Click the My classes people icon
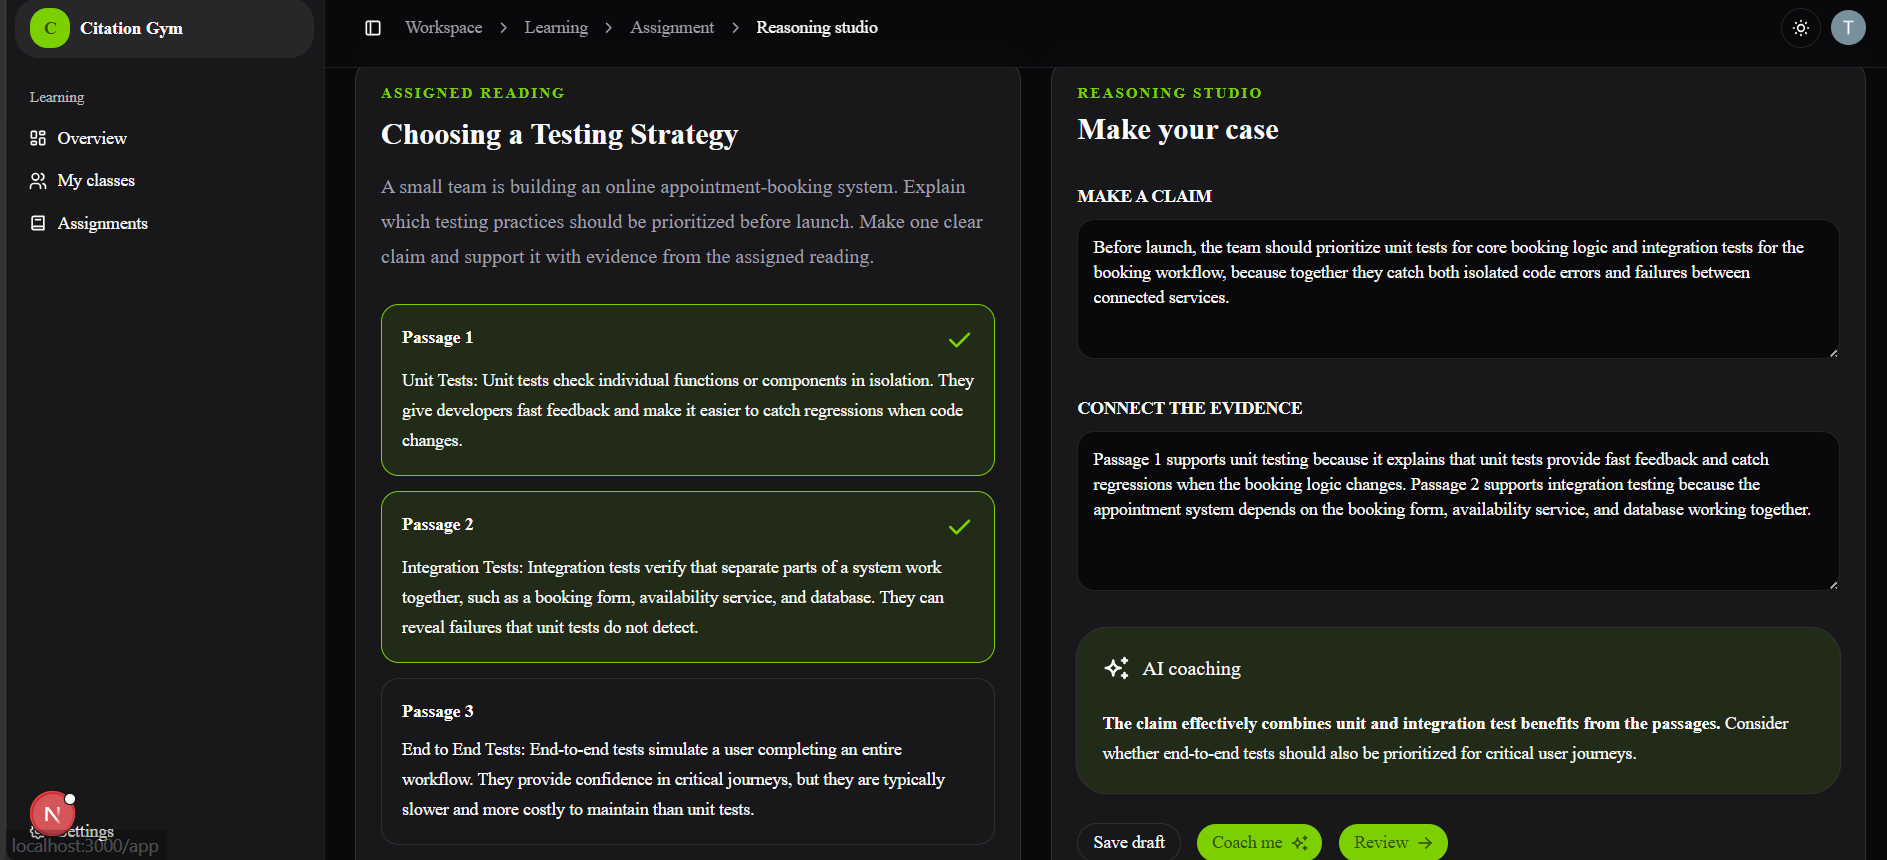1887x860 pixels. click(x=38, y=180)
